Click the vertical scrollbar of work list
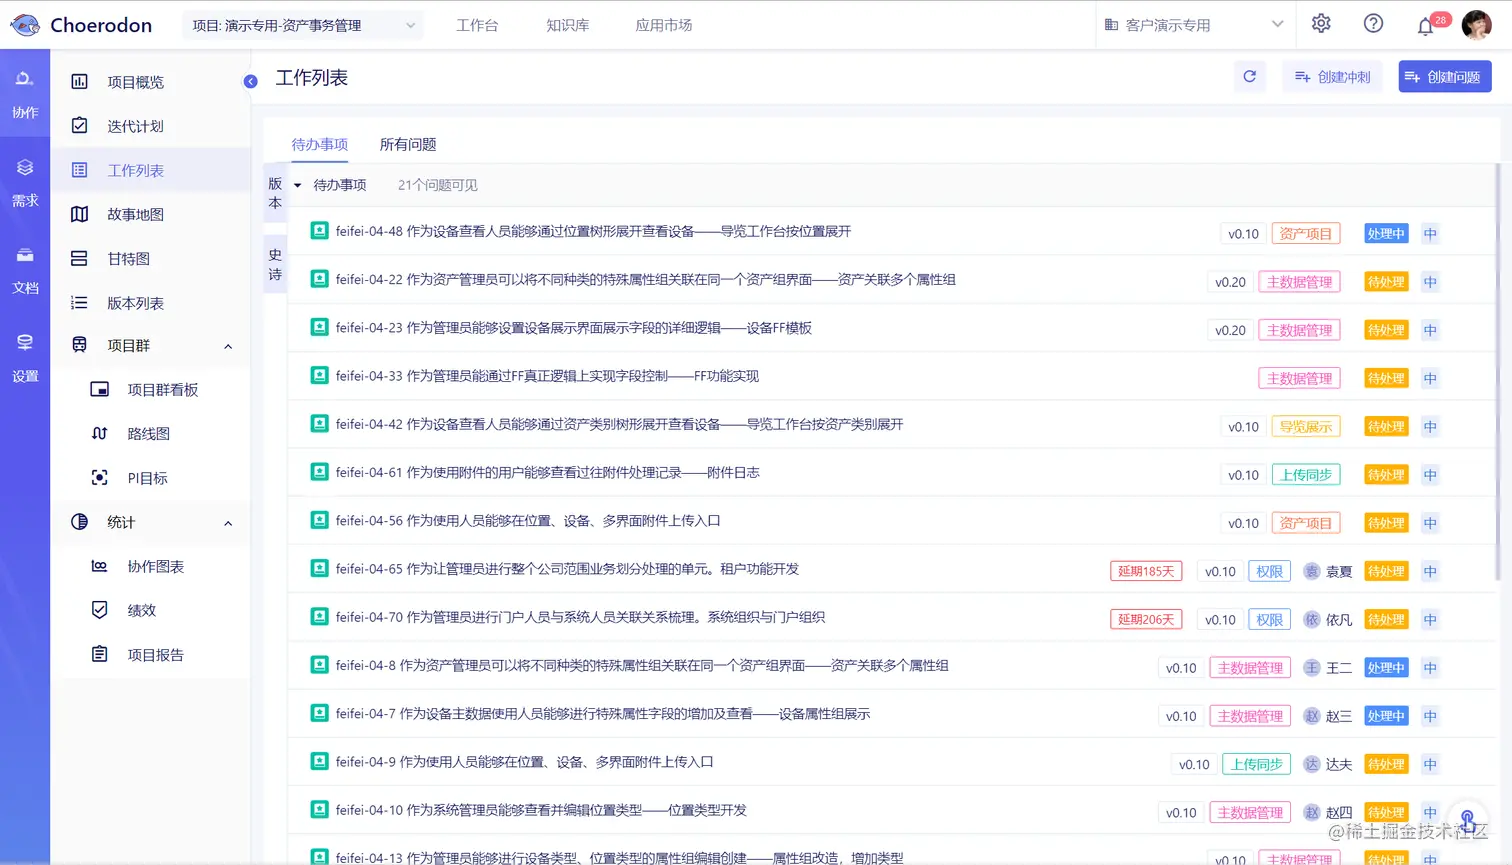Screen dimensions: 1512x865 tap(1497, 372)
